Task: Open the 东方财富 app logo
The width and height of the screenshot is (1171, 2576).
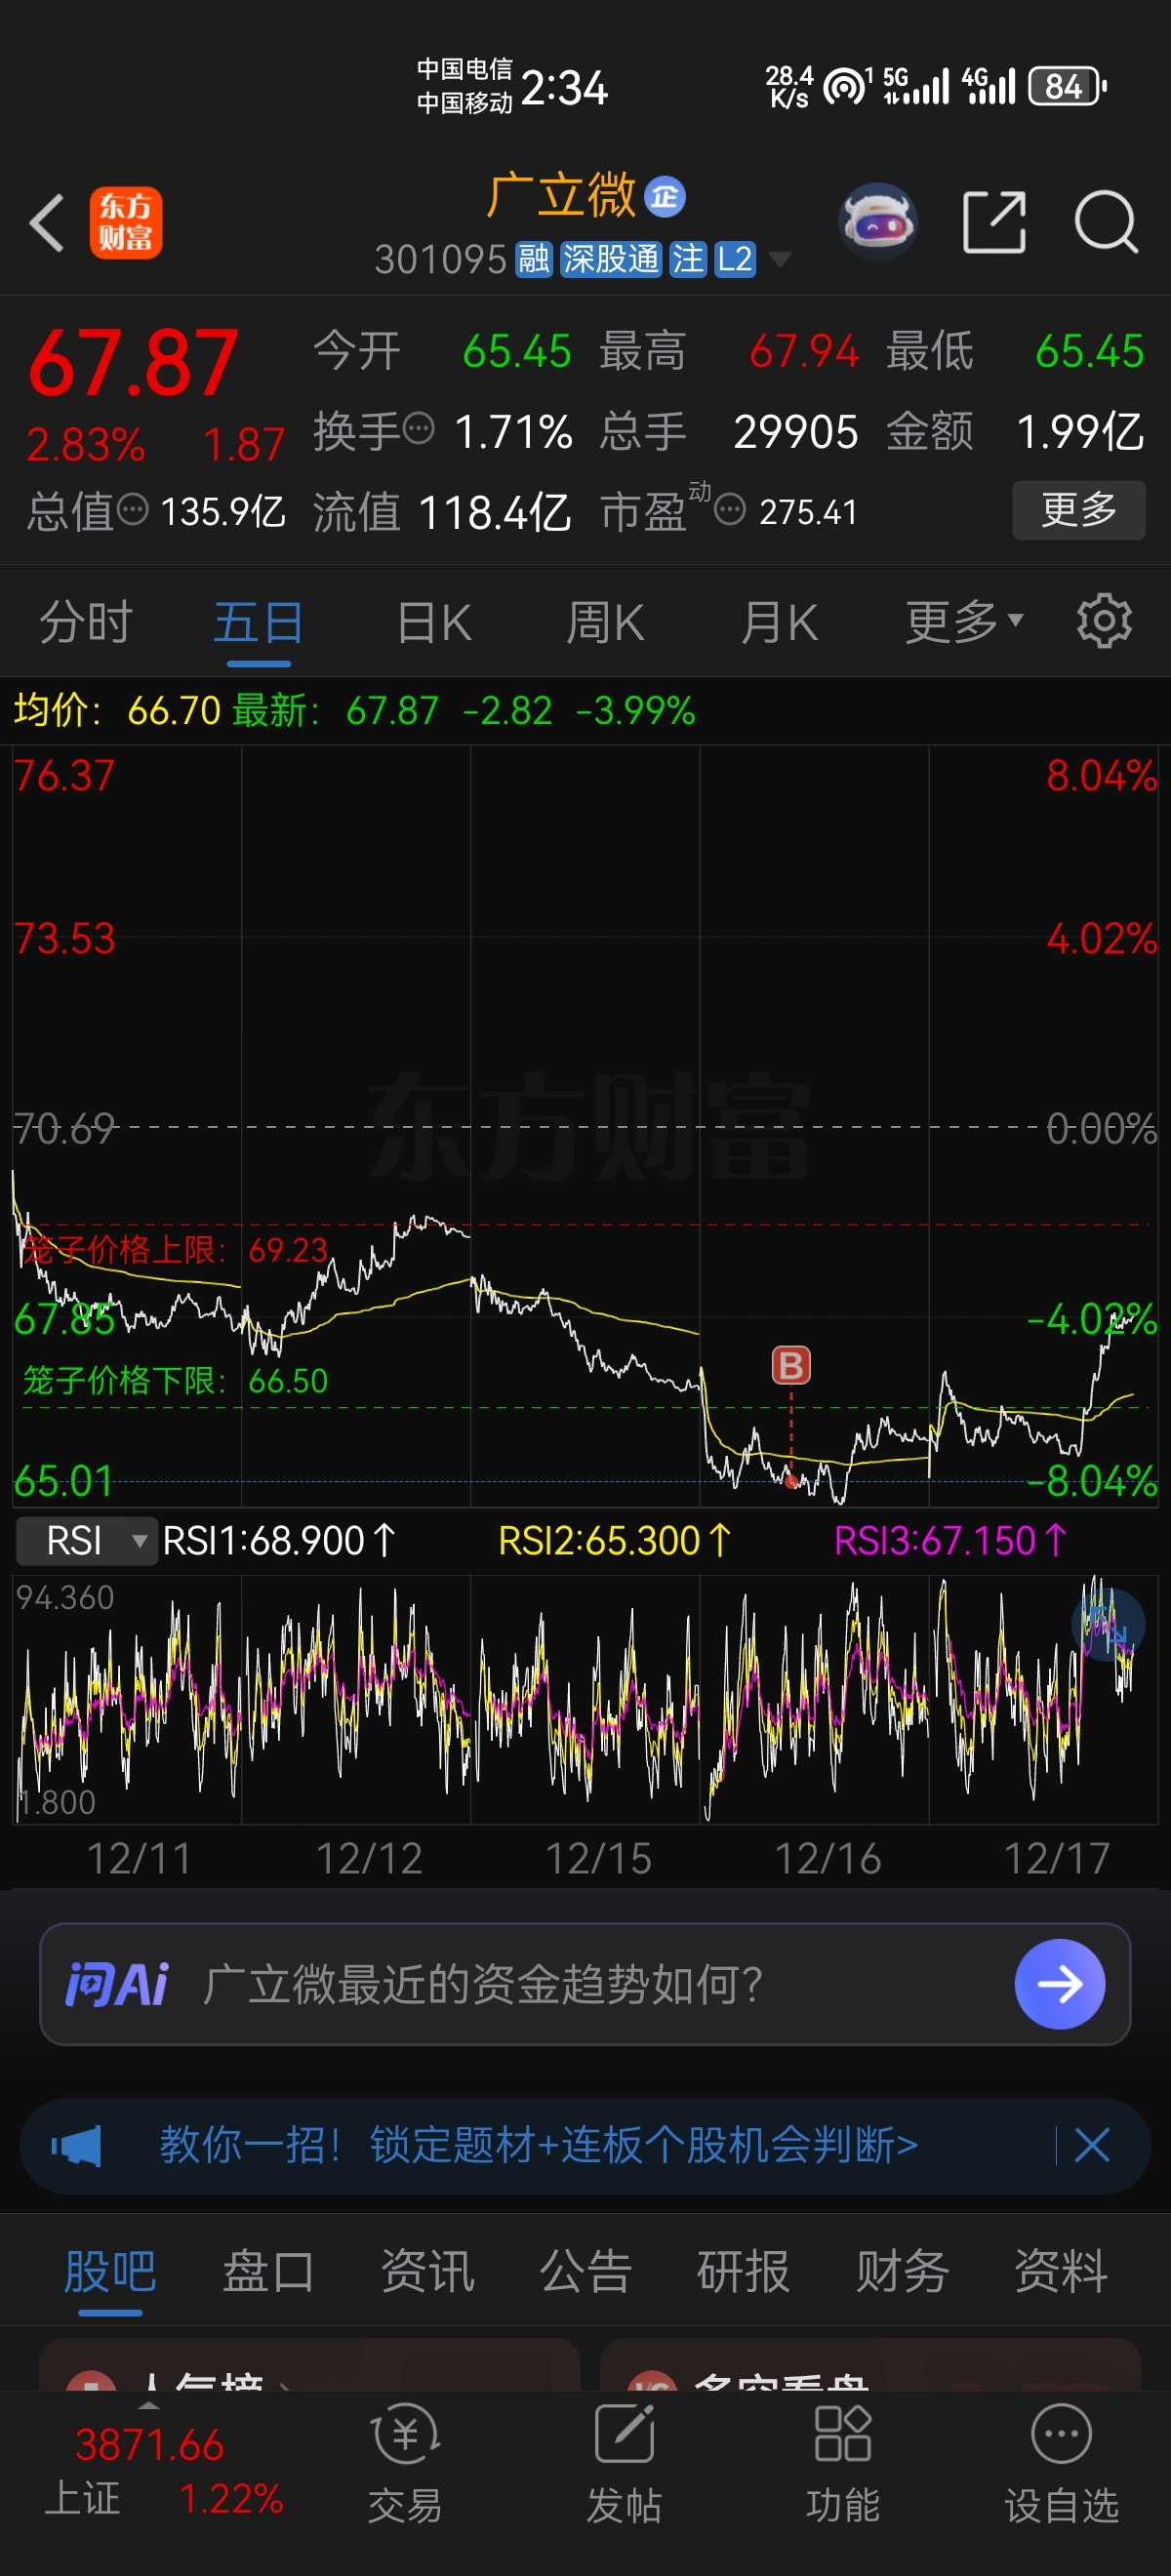Action: click(x=126, y=222)
